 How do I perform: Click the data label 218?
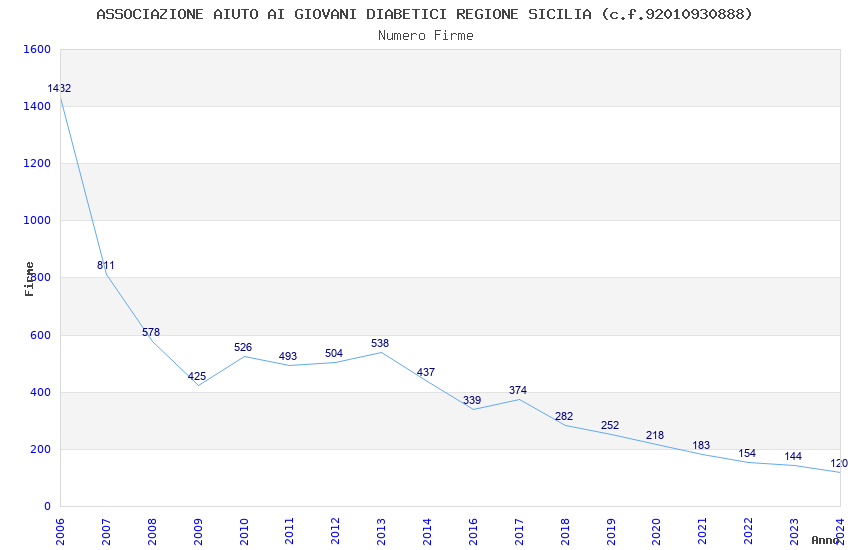coord(655,435)
